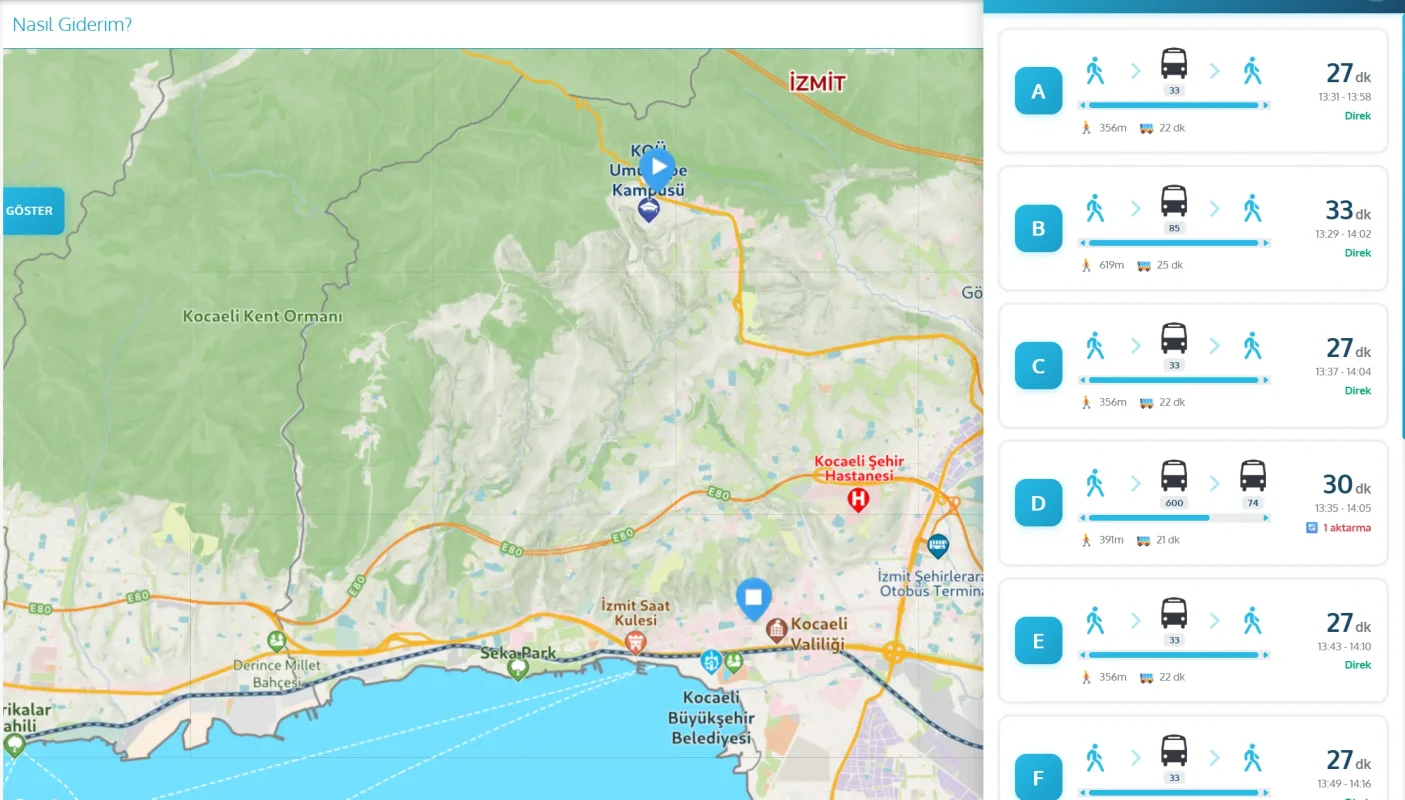Image resolution: width=1405 pixels, height=800 pixels.
Task: Click the Kocaeli Valiliği building marker
Action: pos(776,630)
